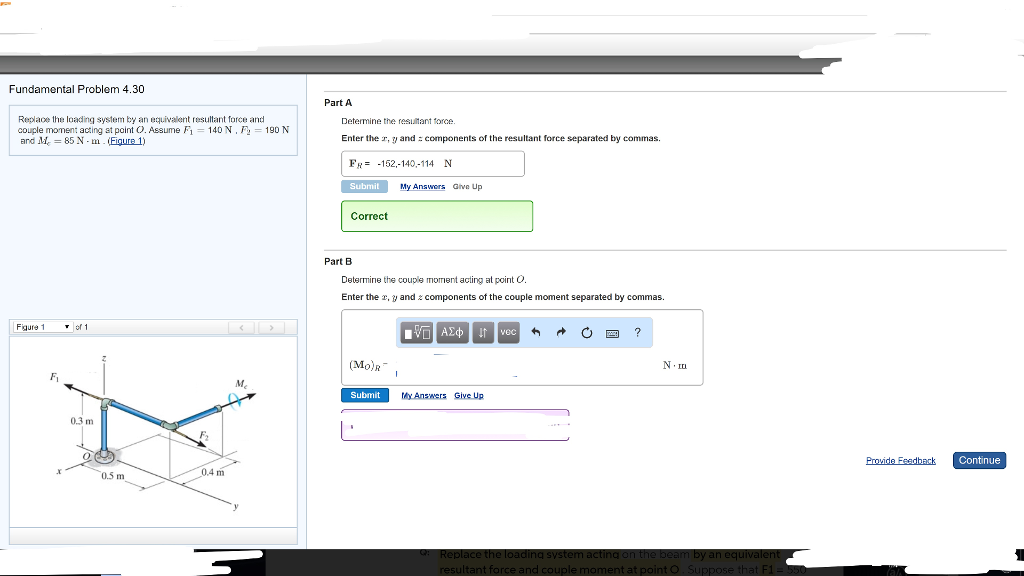Undo the last equation edit
The width and height of the screenshot is (1024, 576).
(x=535, y=331)
